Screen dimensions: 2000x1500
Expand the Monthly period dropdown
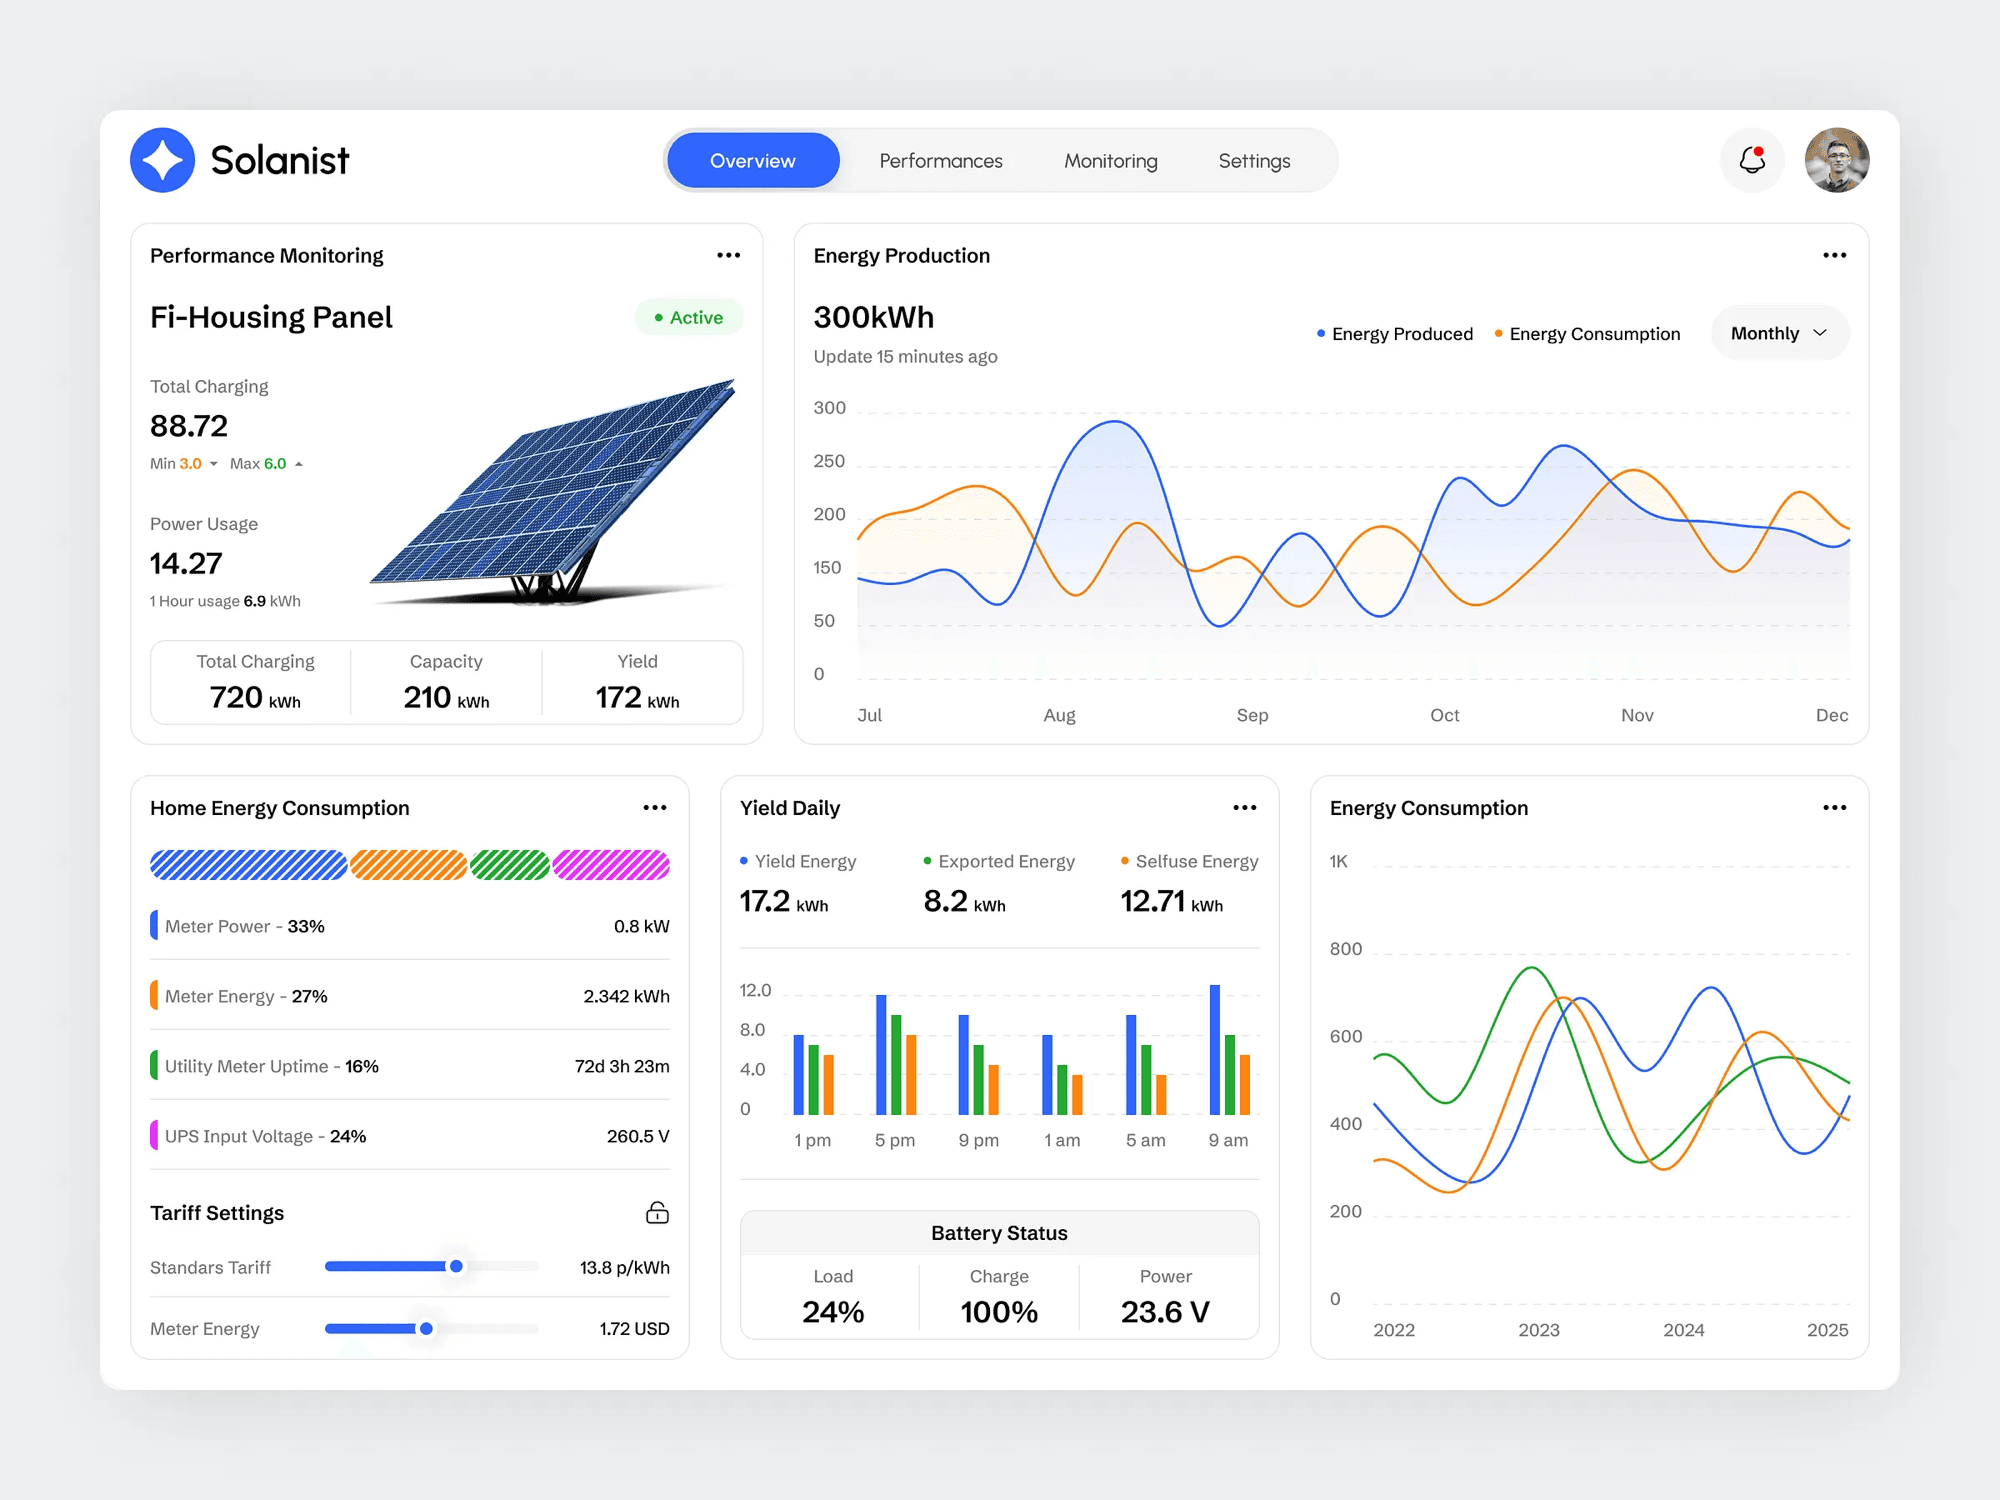coord(1780,333)
